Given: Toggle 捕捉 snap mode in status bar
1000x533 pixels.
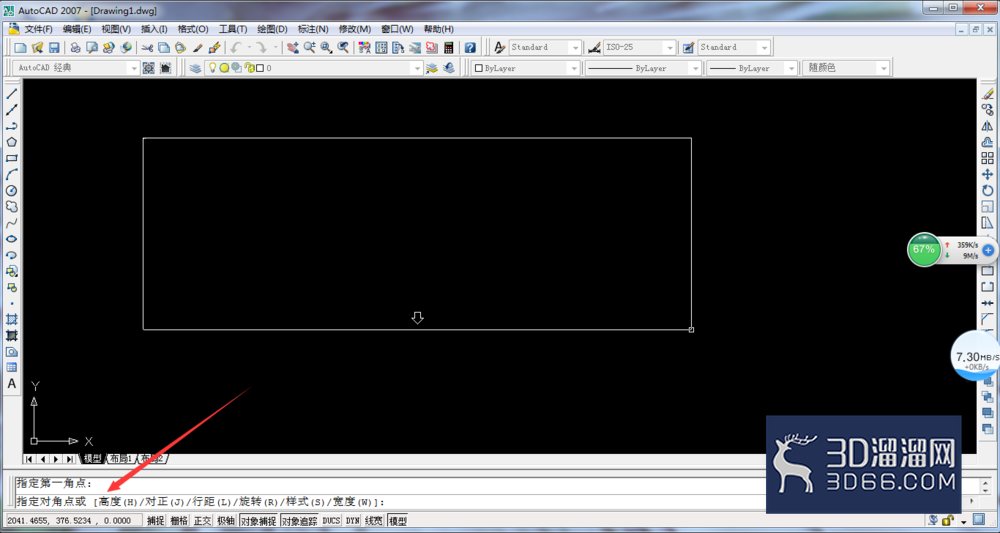Looking at the screenshot, I should (156, 521).
